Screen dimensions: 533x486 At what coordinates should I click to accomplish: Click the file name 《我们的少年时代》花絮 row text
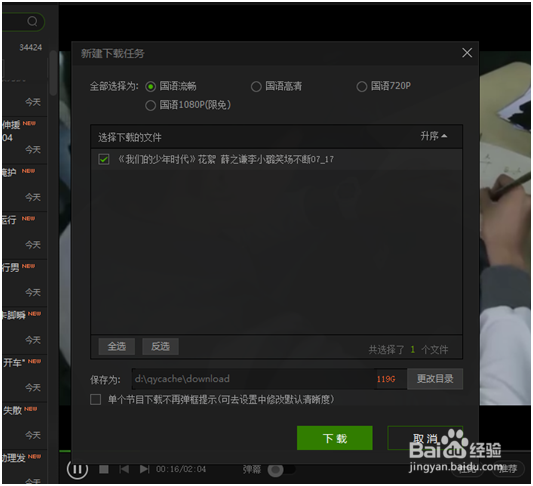click(x=226, y=159)
